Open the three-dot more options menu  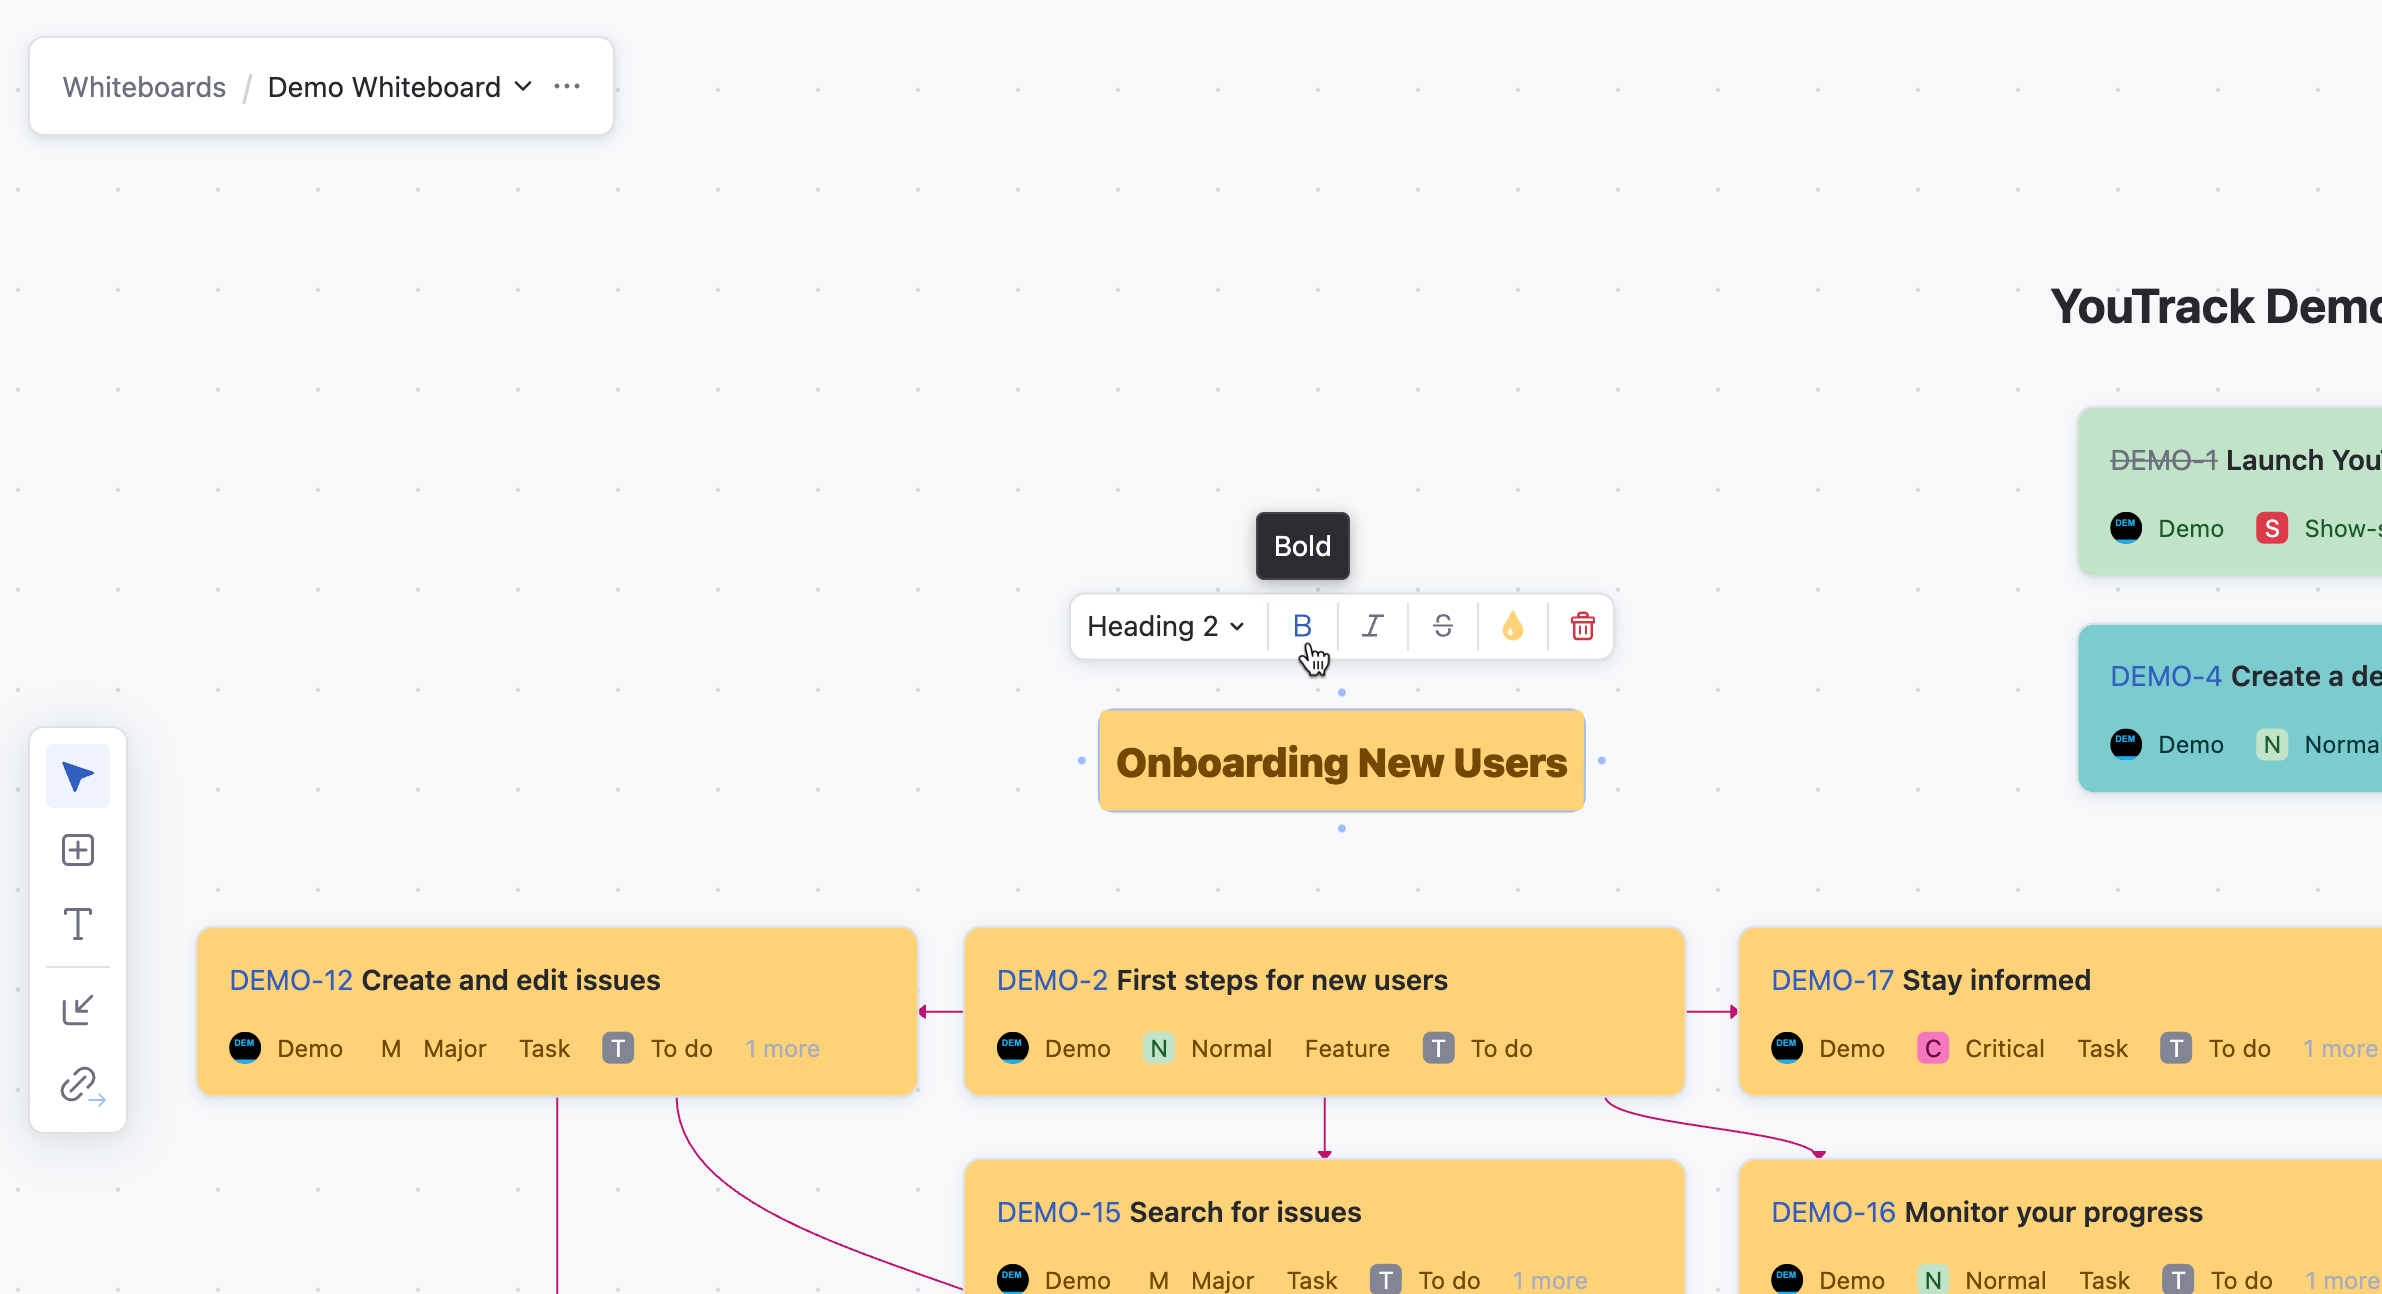(x=567, y=87)
